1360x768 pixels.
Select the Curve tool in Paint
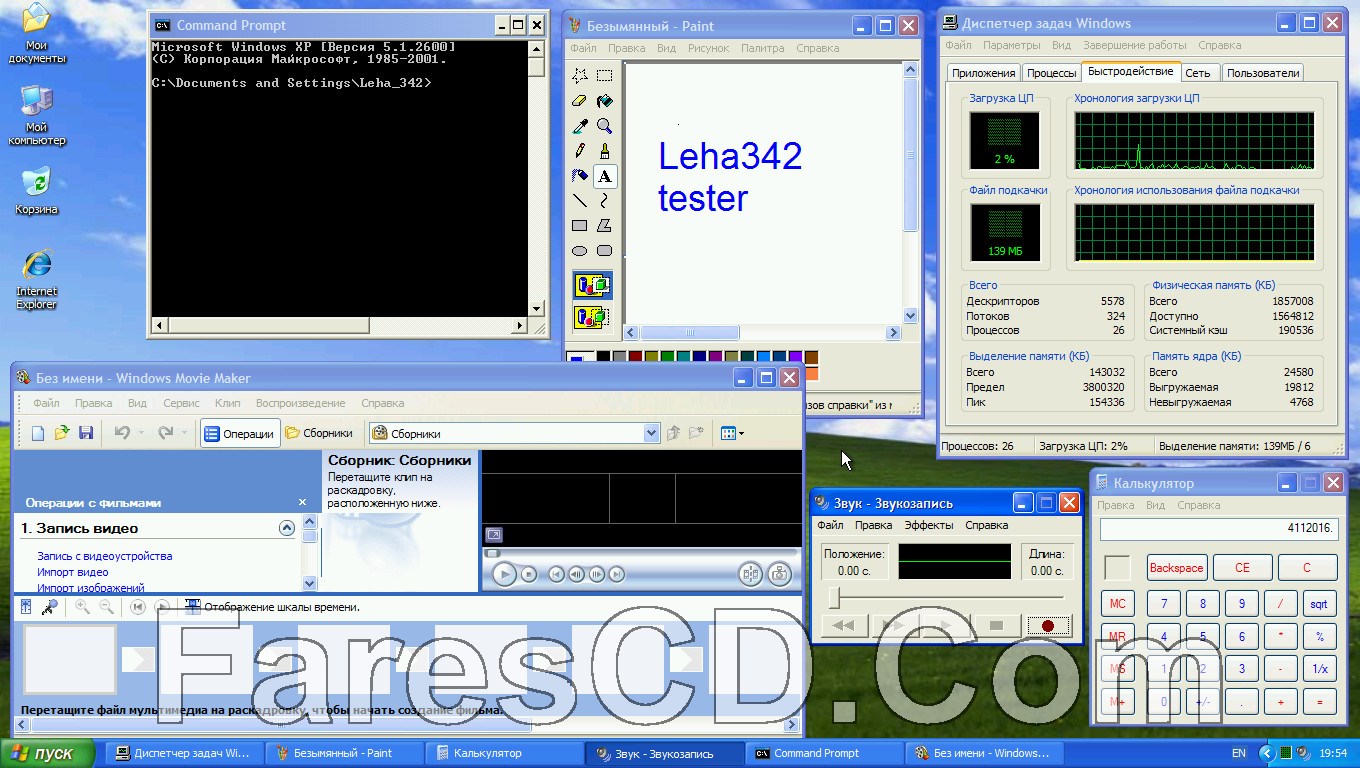click(605, 201)
